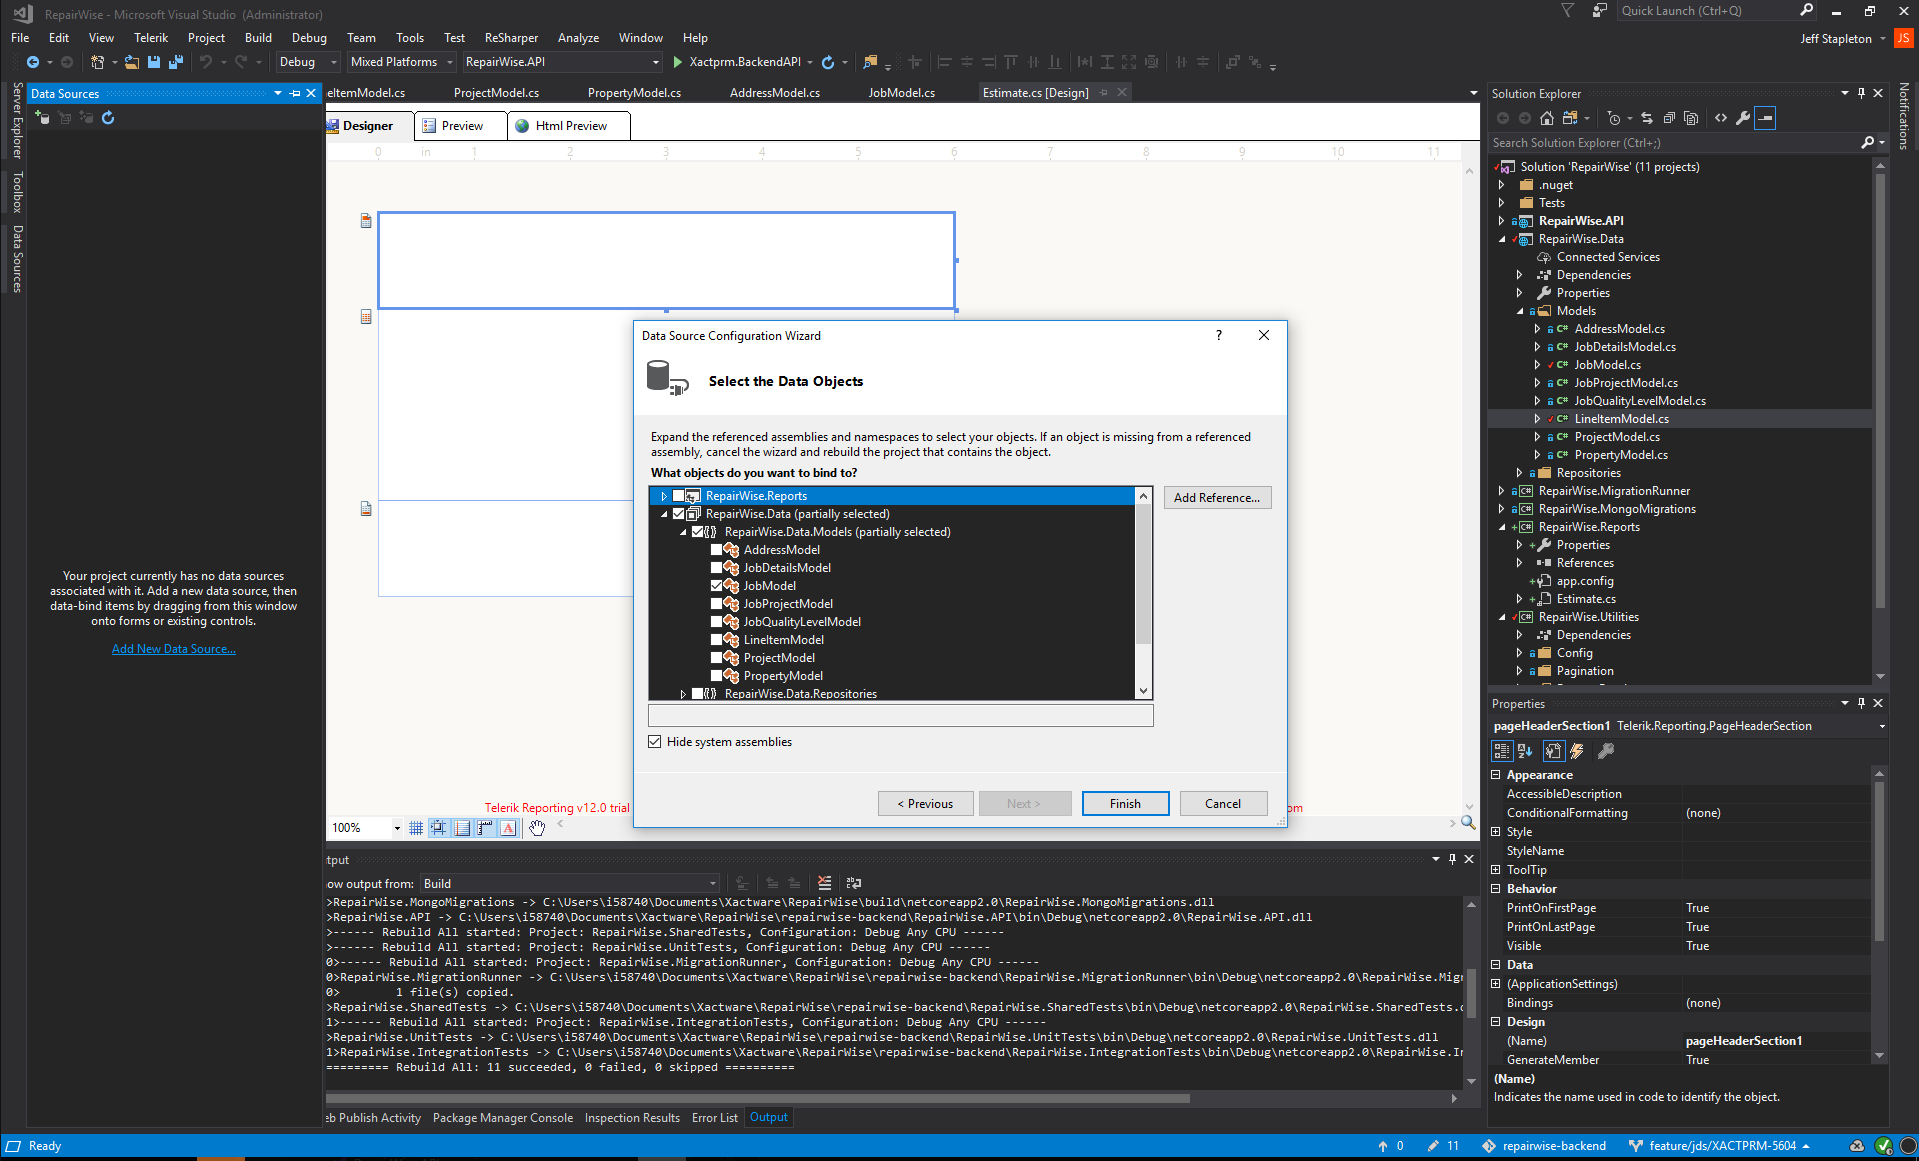Uncheck Hide system assemblies
This screenshot has height=1161, width=1919.
(655, 742)
